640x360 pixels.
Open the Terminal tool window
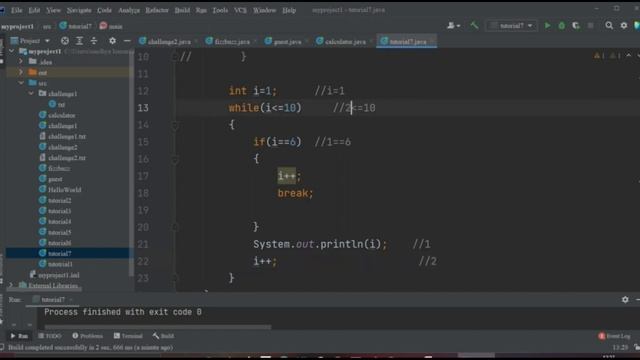coord(128,336)
